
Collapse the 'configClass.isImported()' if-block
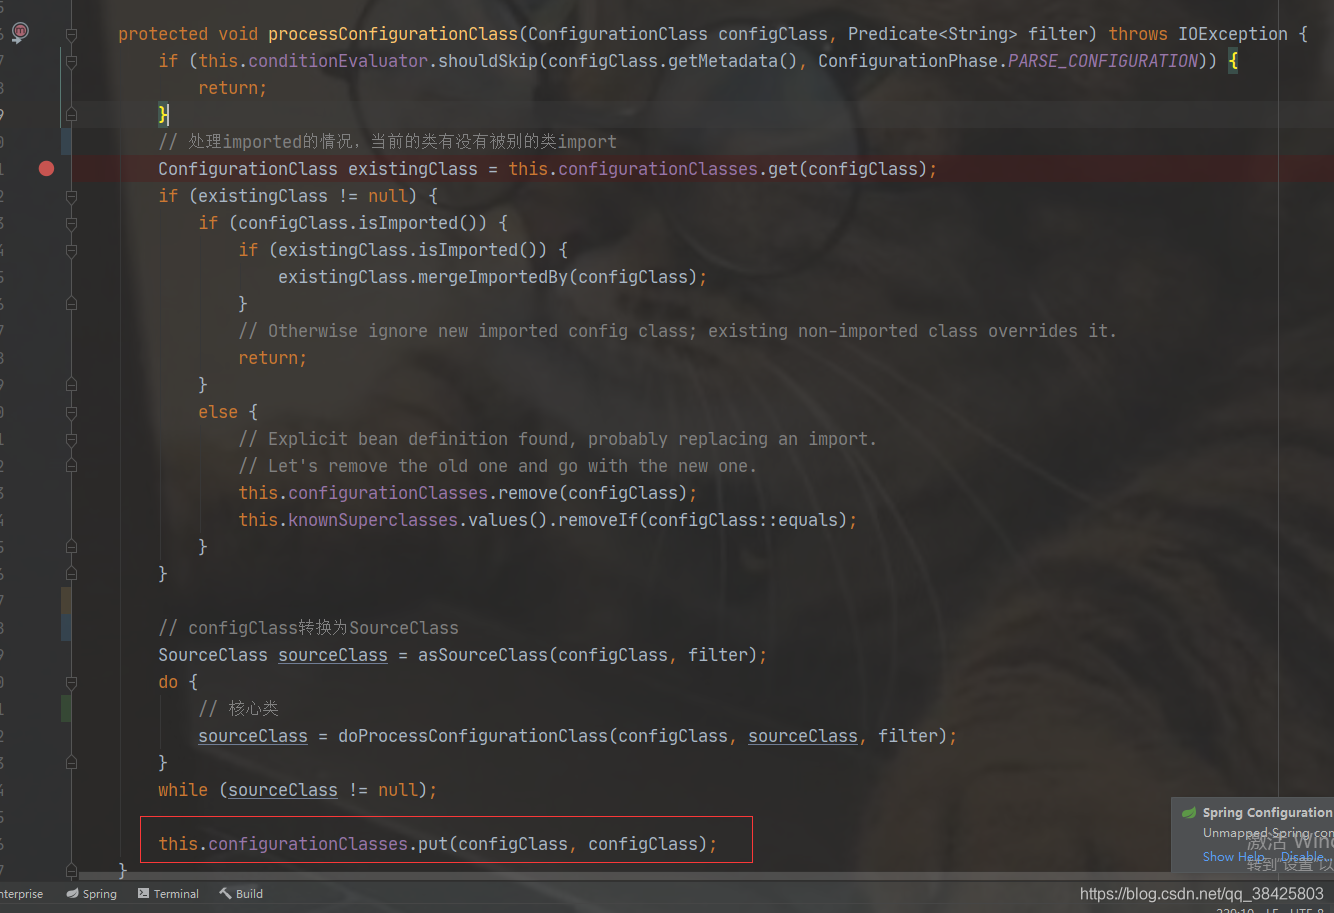(x=71, y=223)
